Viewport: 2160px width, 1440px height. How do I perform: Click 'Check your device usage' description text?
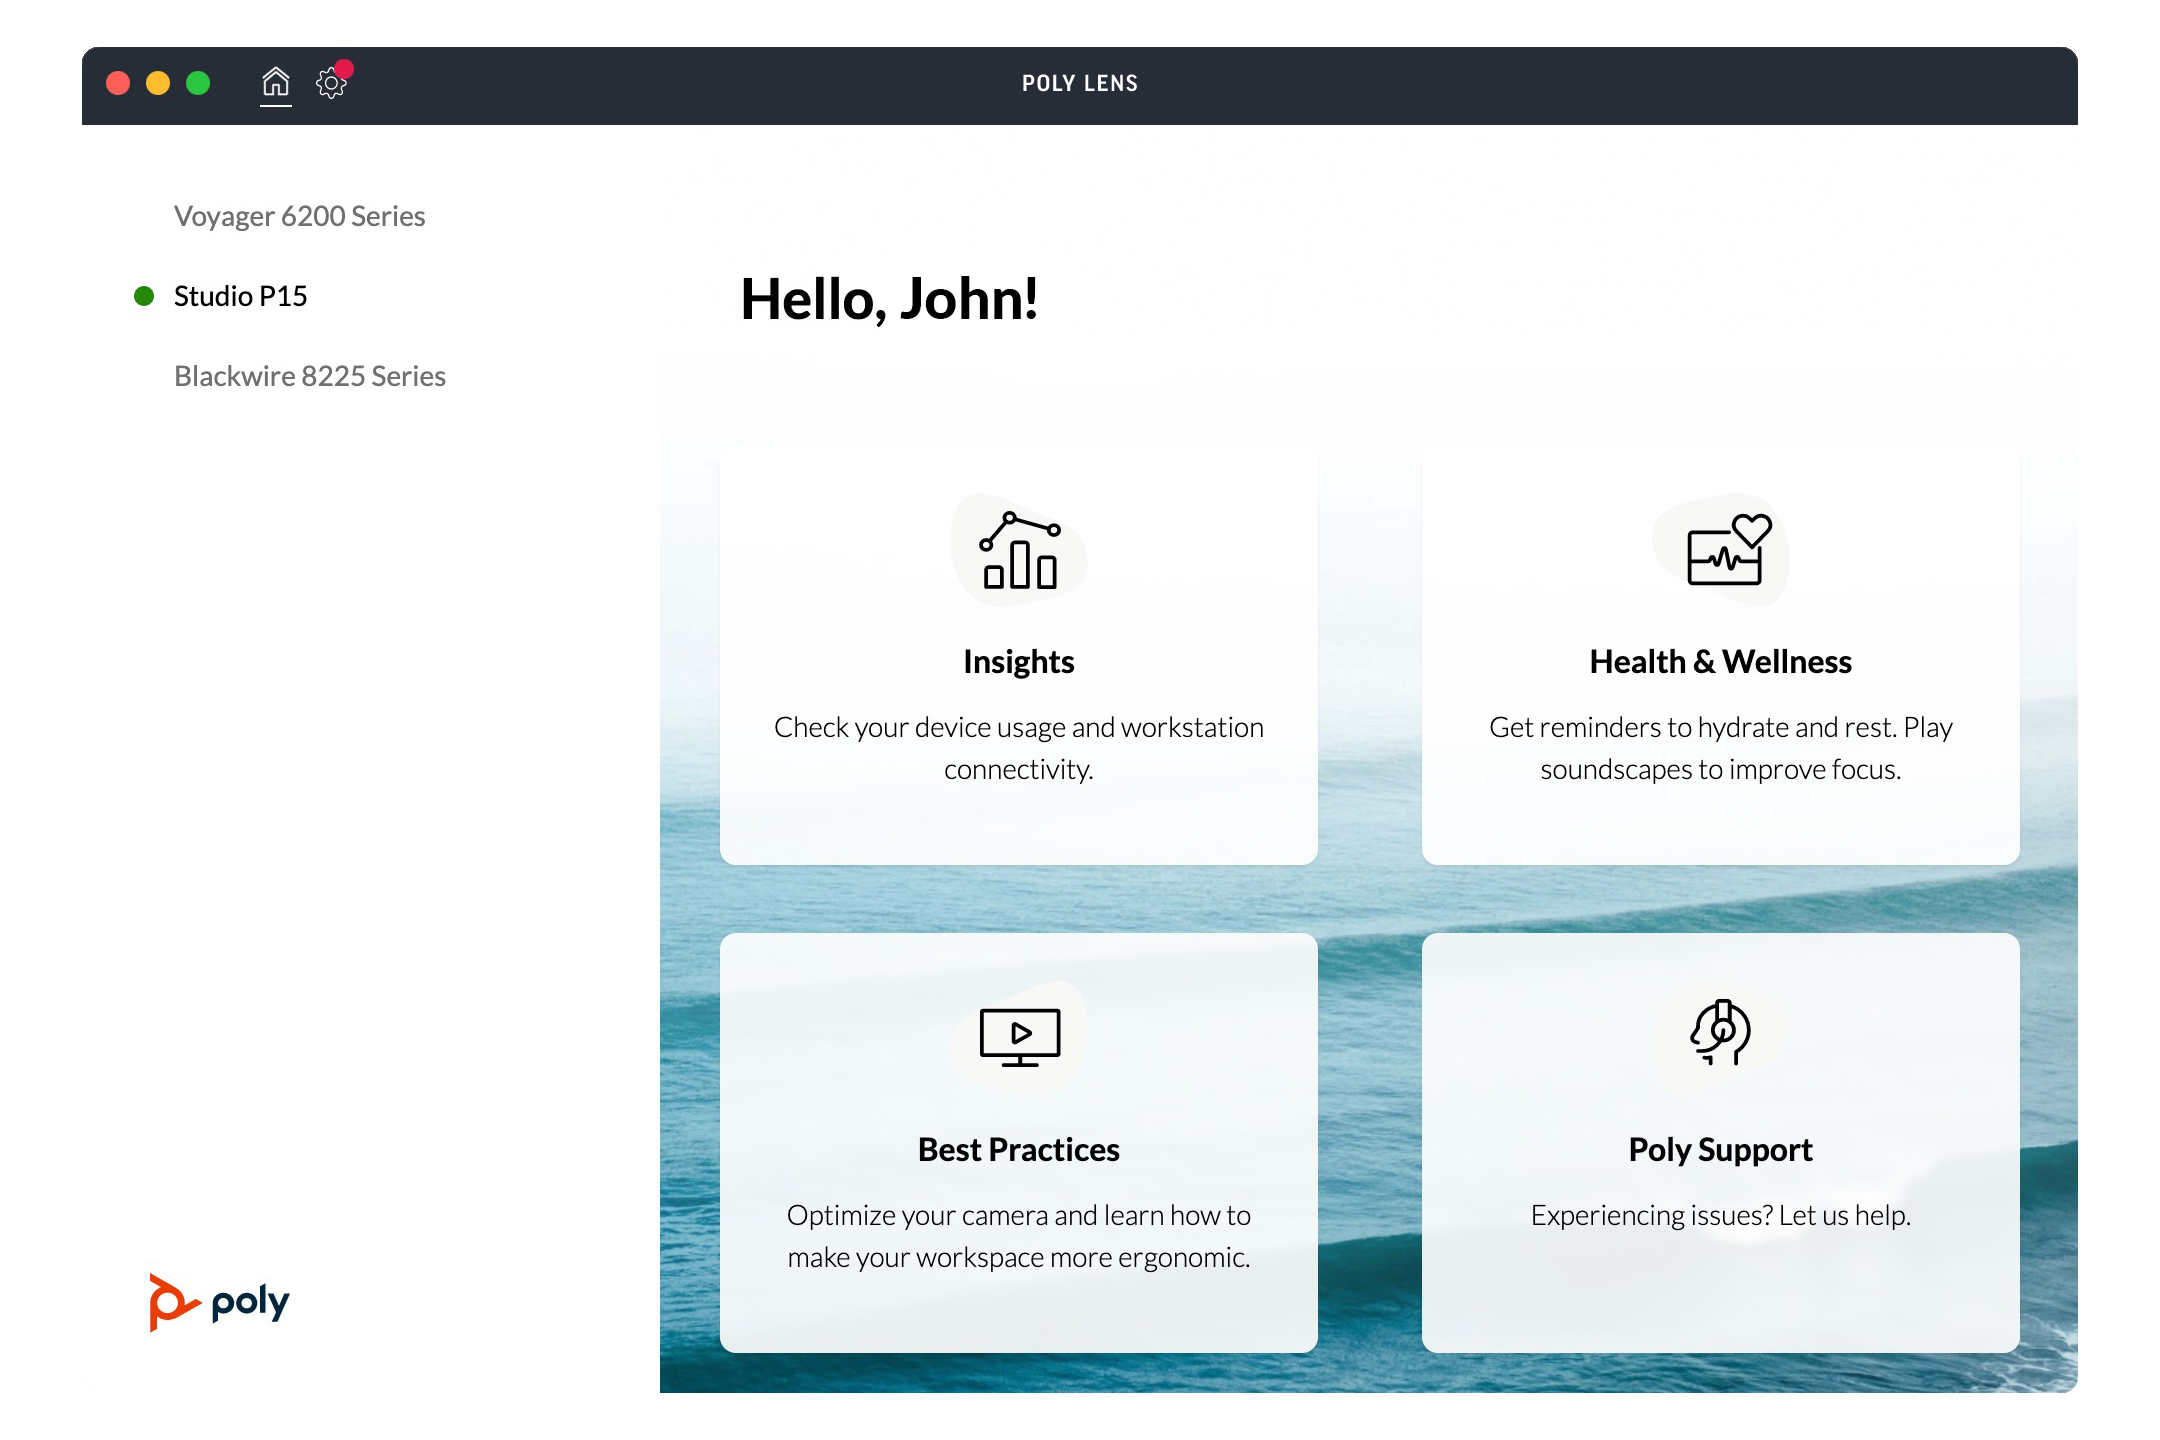(x=1018, y=747)
